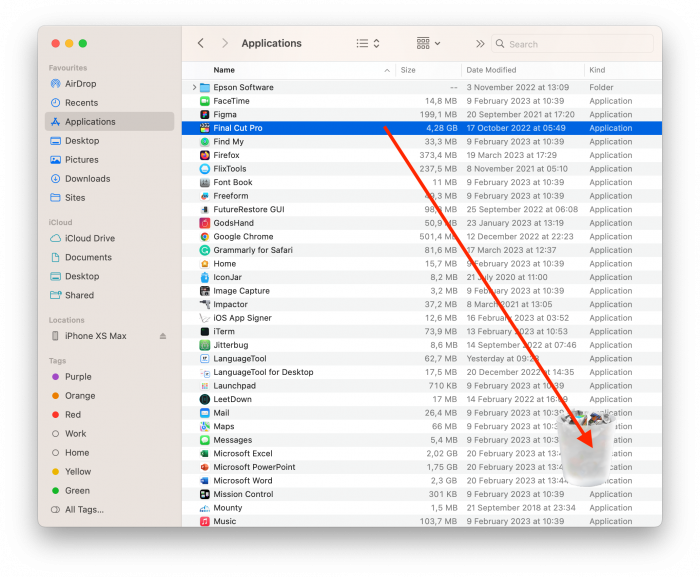This screenshot has height=577, width=700.
Task: Sort by the Name column header
Action: [x=224, y=70]
